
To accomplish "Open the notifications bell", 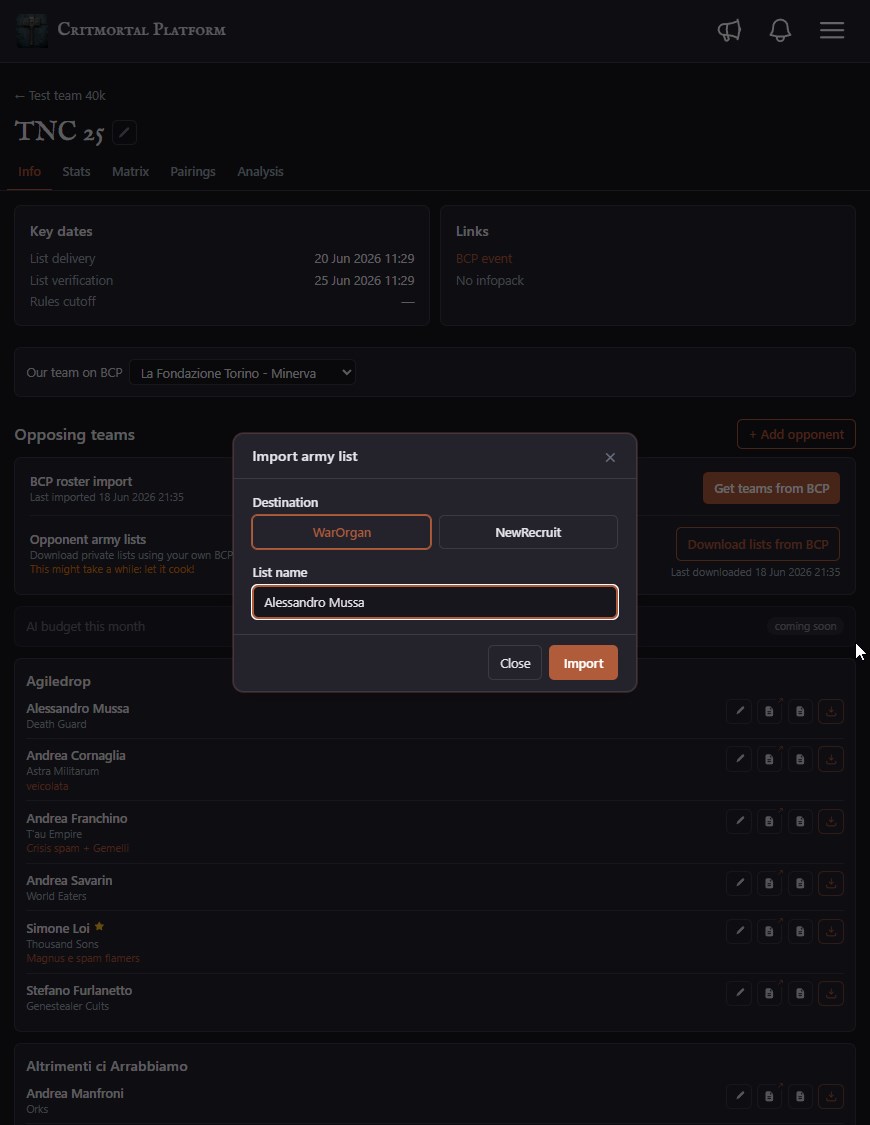I will (780, 30).
